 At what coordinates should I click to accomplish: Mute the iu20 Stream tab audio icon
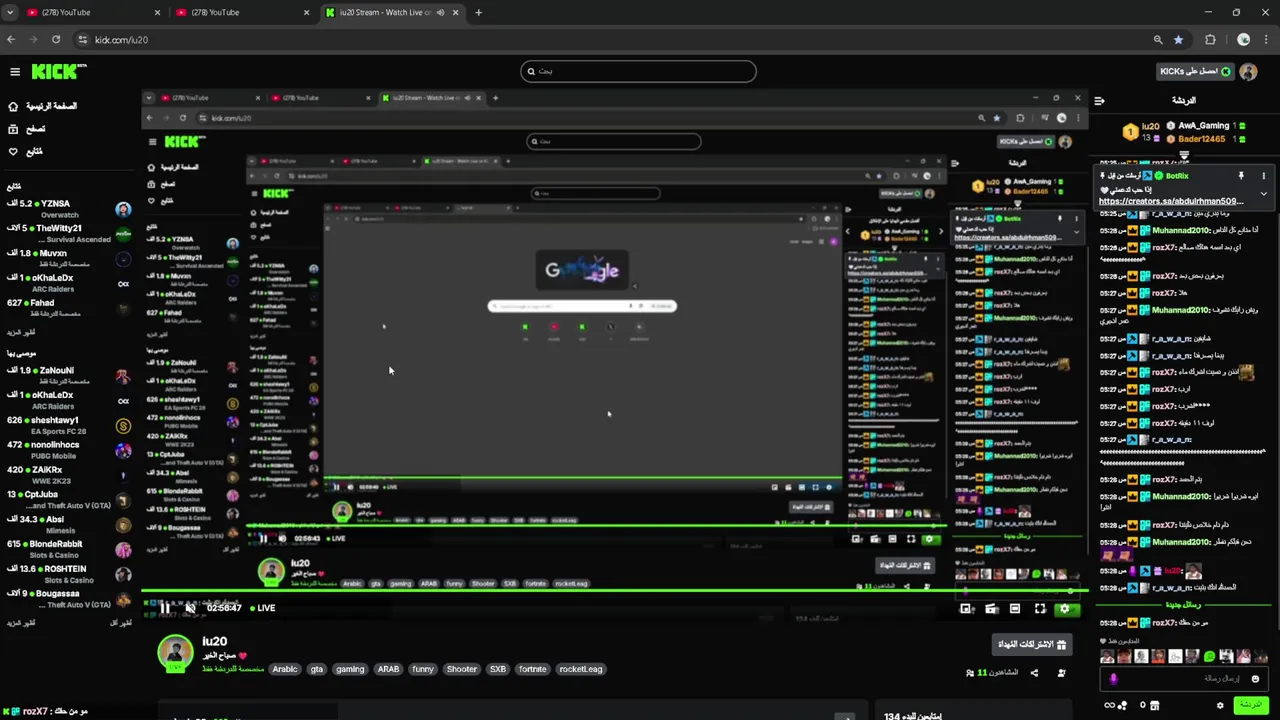[x=440, y=12]
